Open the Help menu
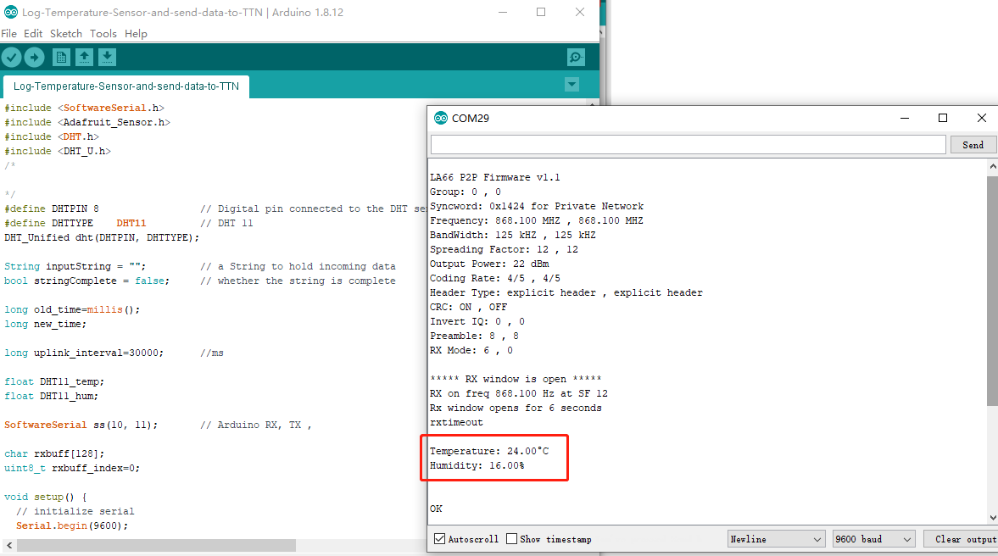Viewport: 998px width, 556px height. 136,34
